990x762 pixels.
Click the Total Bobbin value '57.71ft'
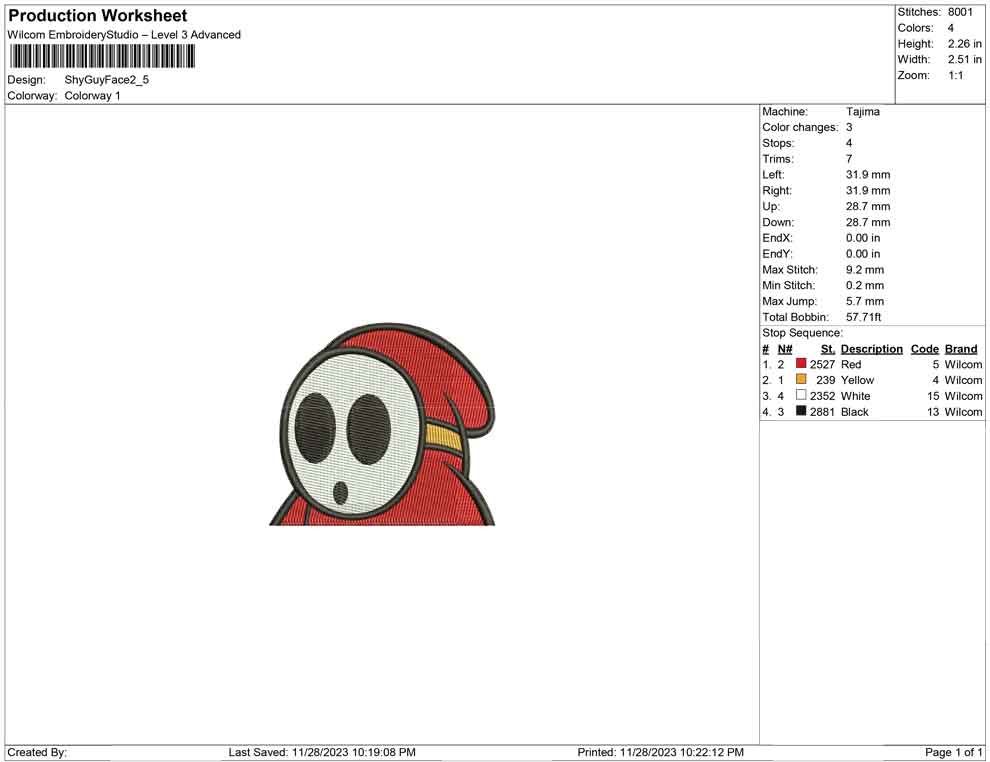click(x=863, y=317)
